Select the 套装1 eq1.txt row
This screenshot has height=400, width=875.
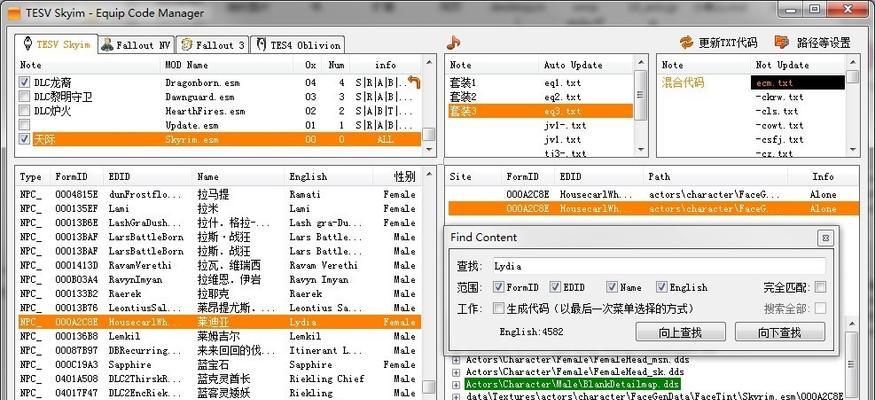[540, 83]
